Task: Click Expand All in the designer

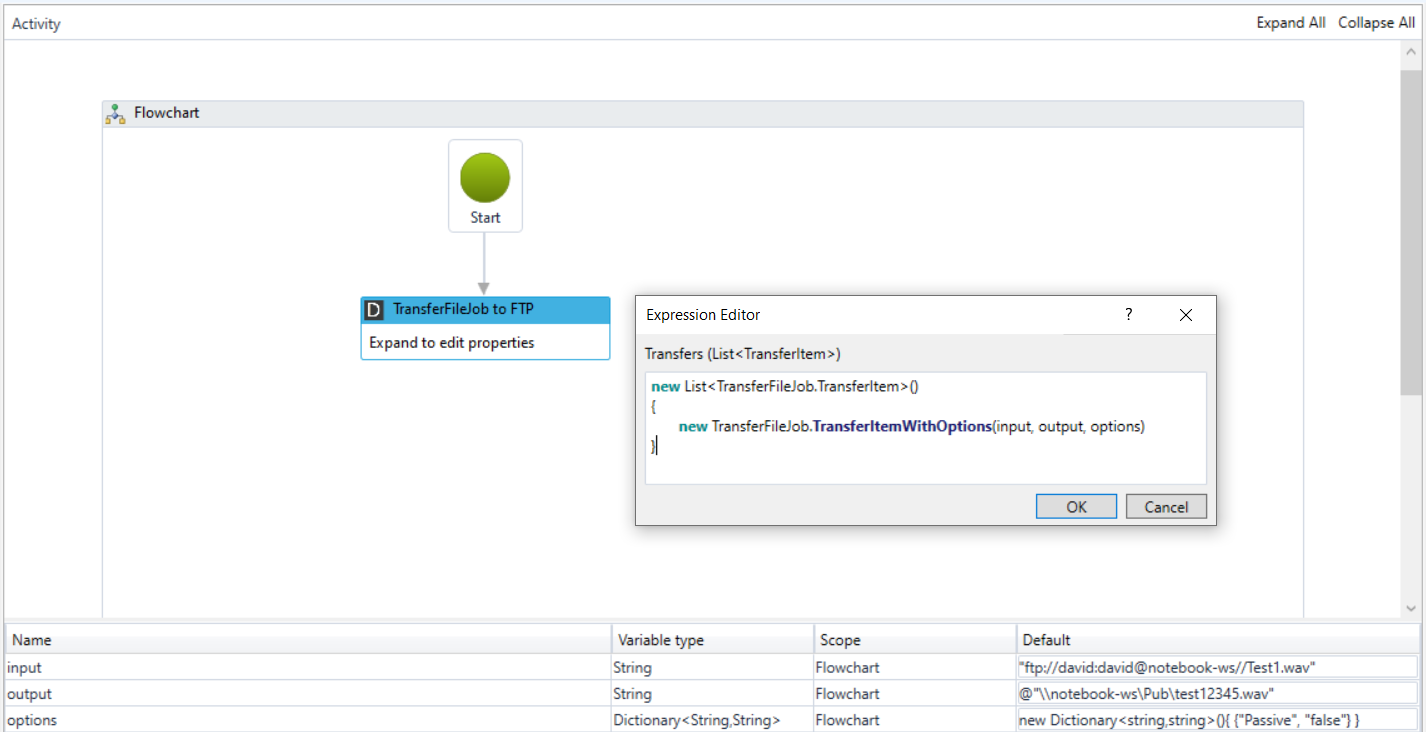Action: coord(1290,23)
